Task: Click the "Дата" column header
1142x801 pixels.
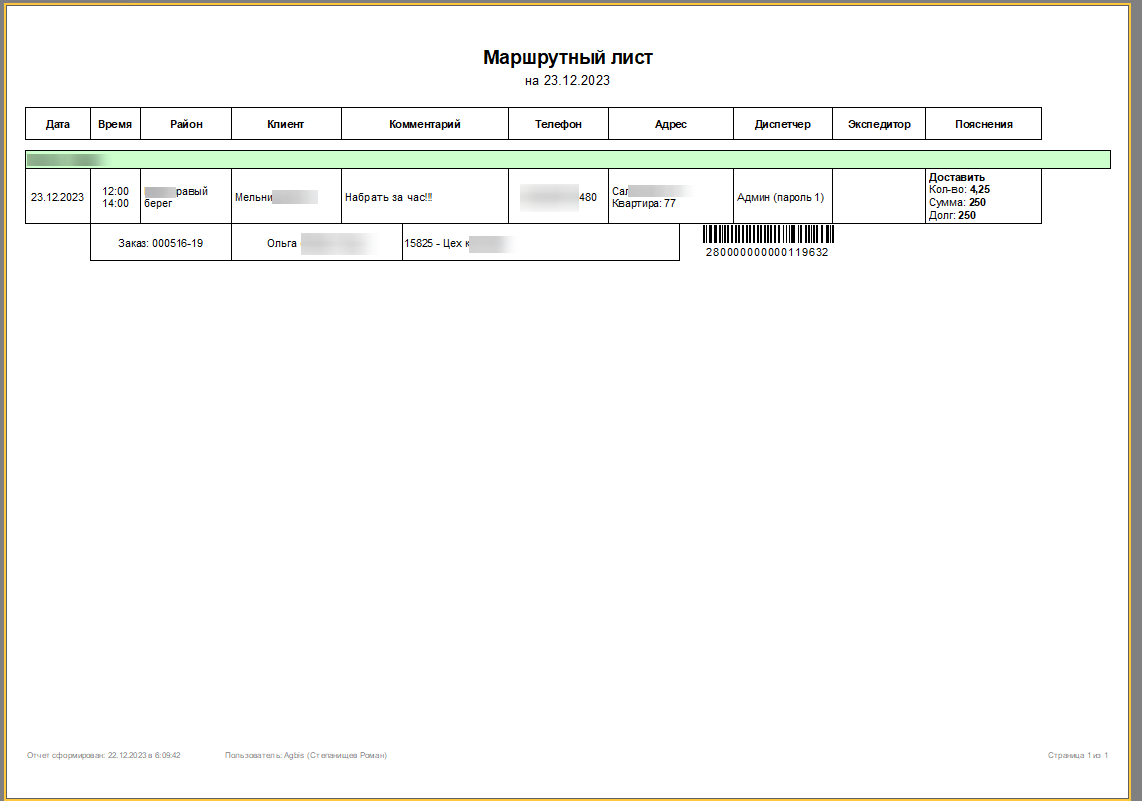Action: pos(58,124)
